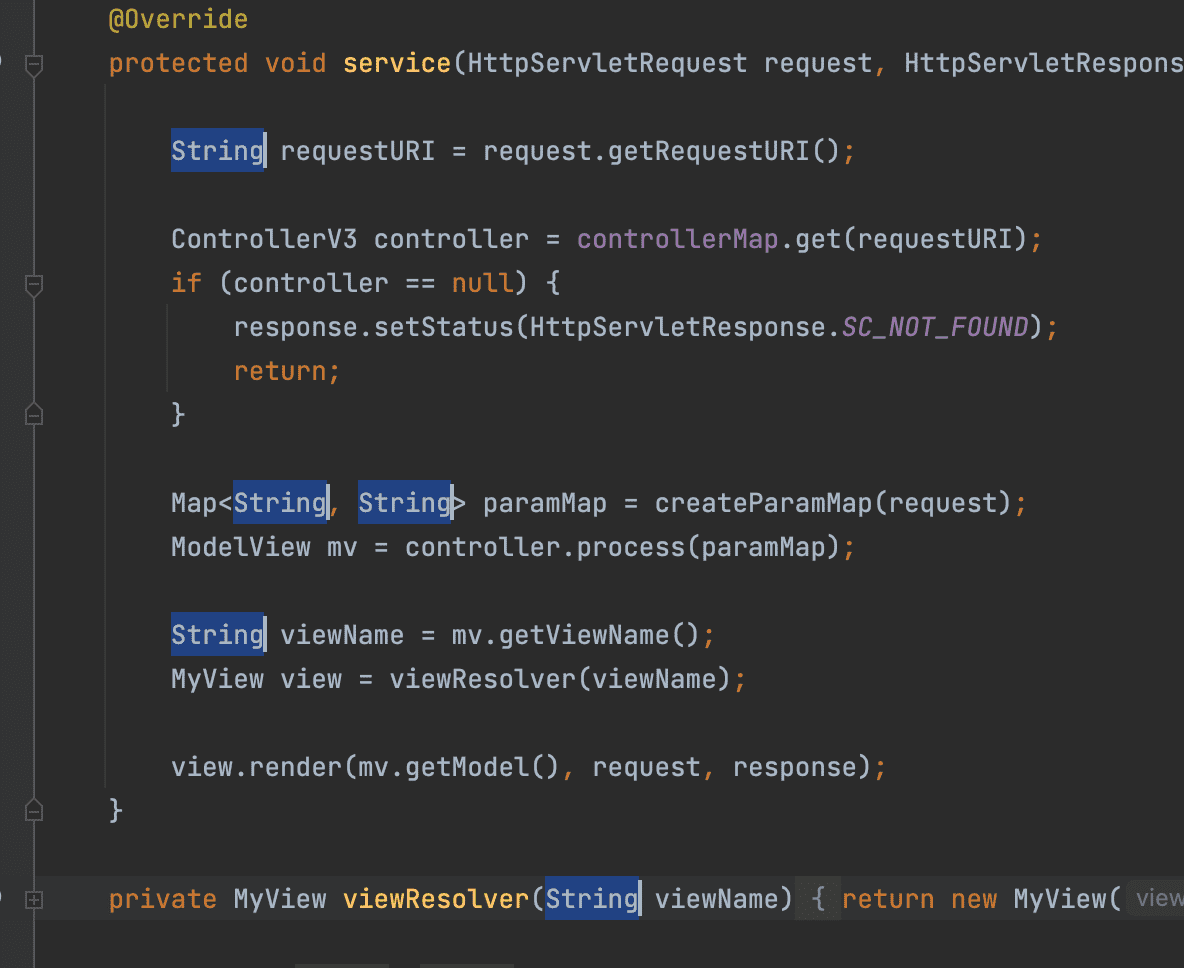Click the null keyword in condition

(x=482, y=283)
